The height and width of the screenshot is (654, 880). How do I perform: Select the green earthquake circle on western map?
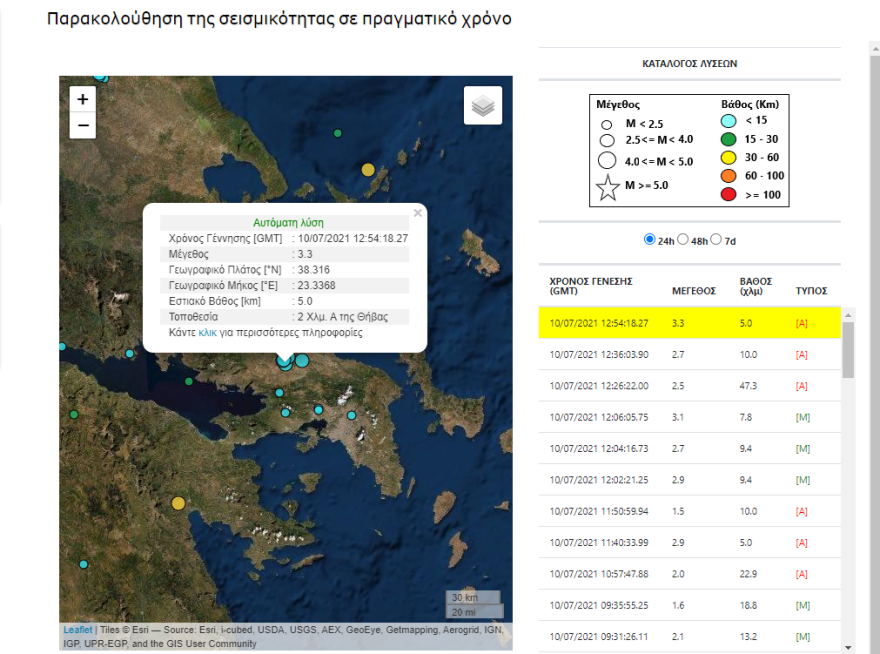click(x=73, y=415)
